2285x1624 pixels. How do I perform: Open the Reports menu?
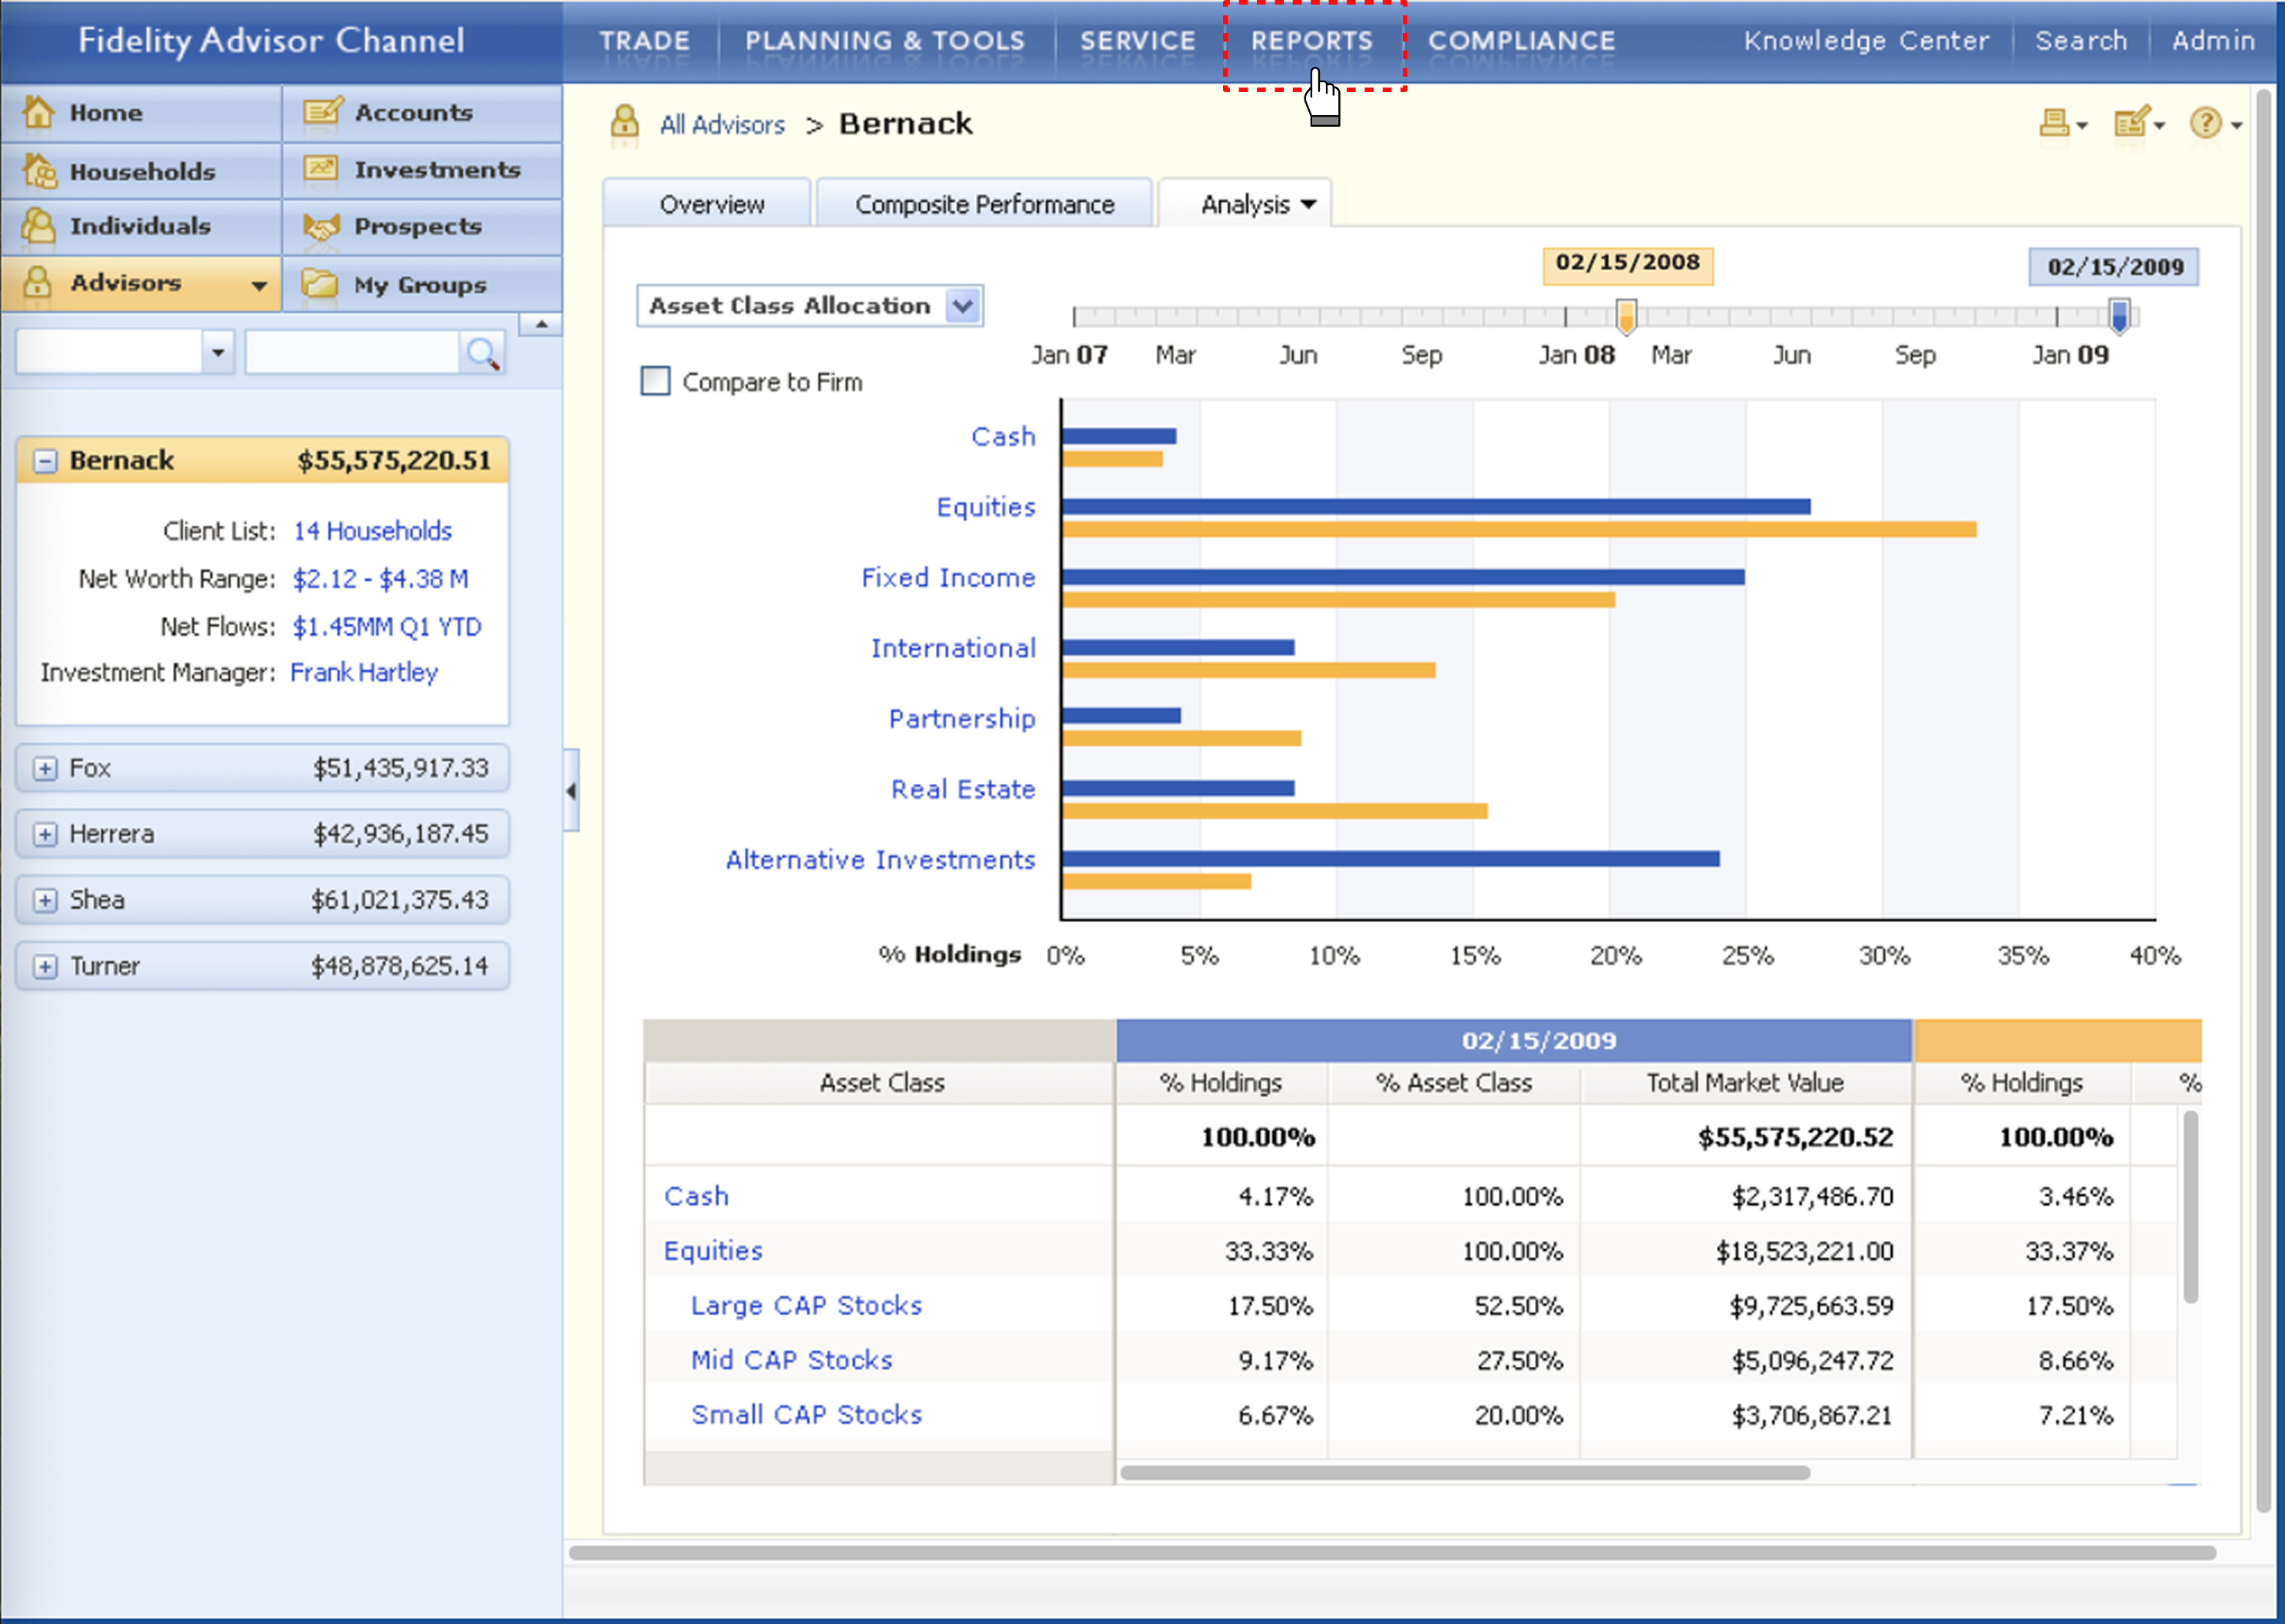1312,41
